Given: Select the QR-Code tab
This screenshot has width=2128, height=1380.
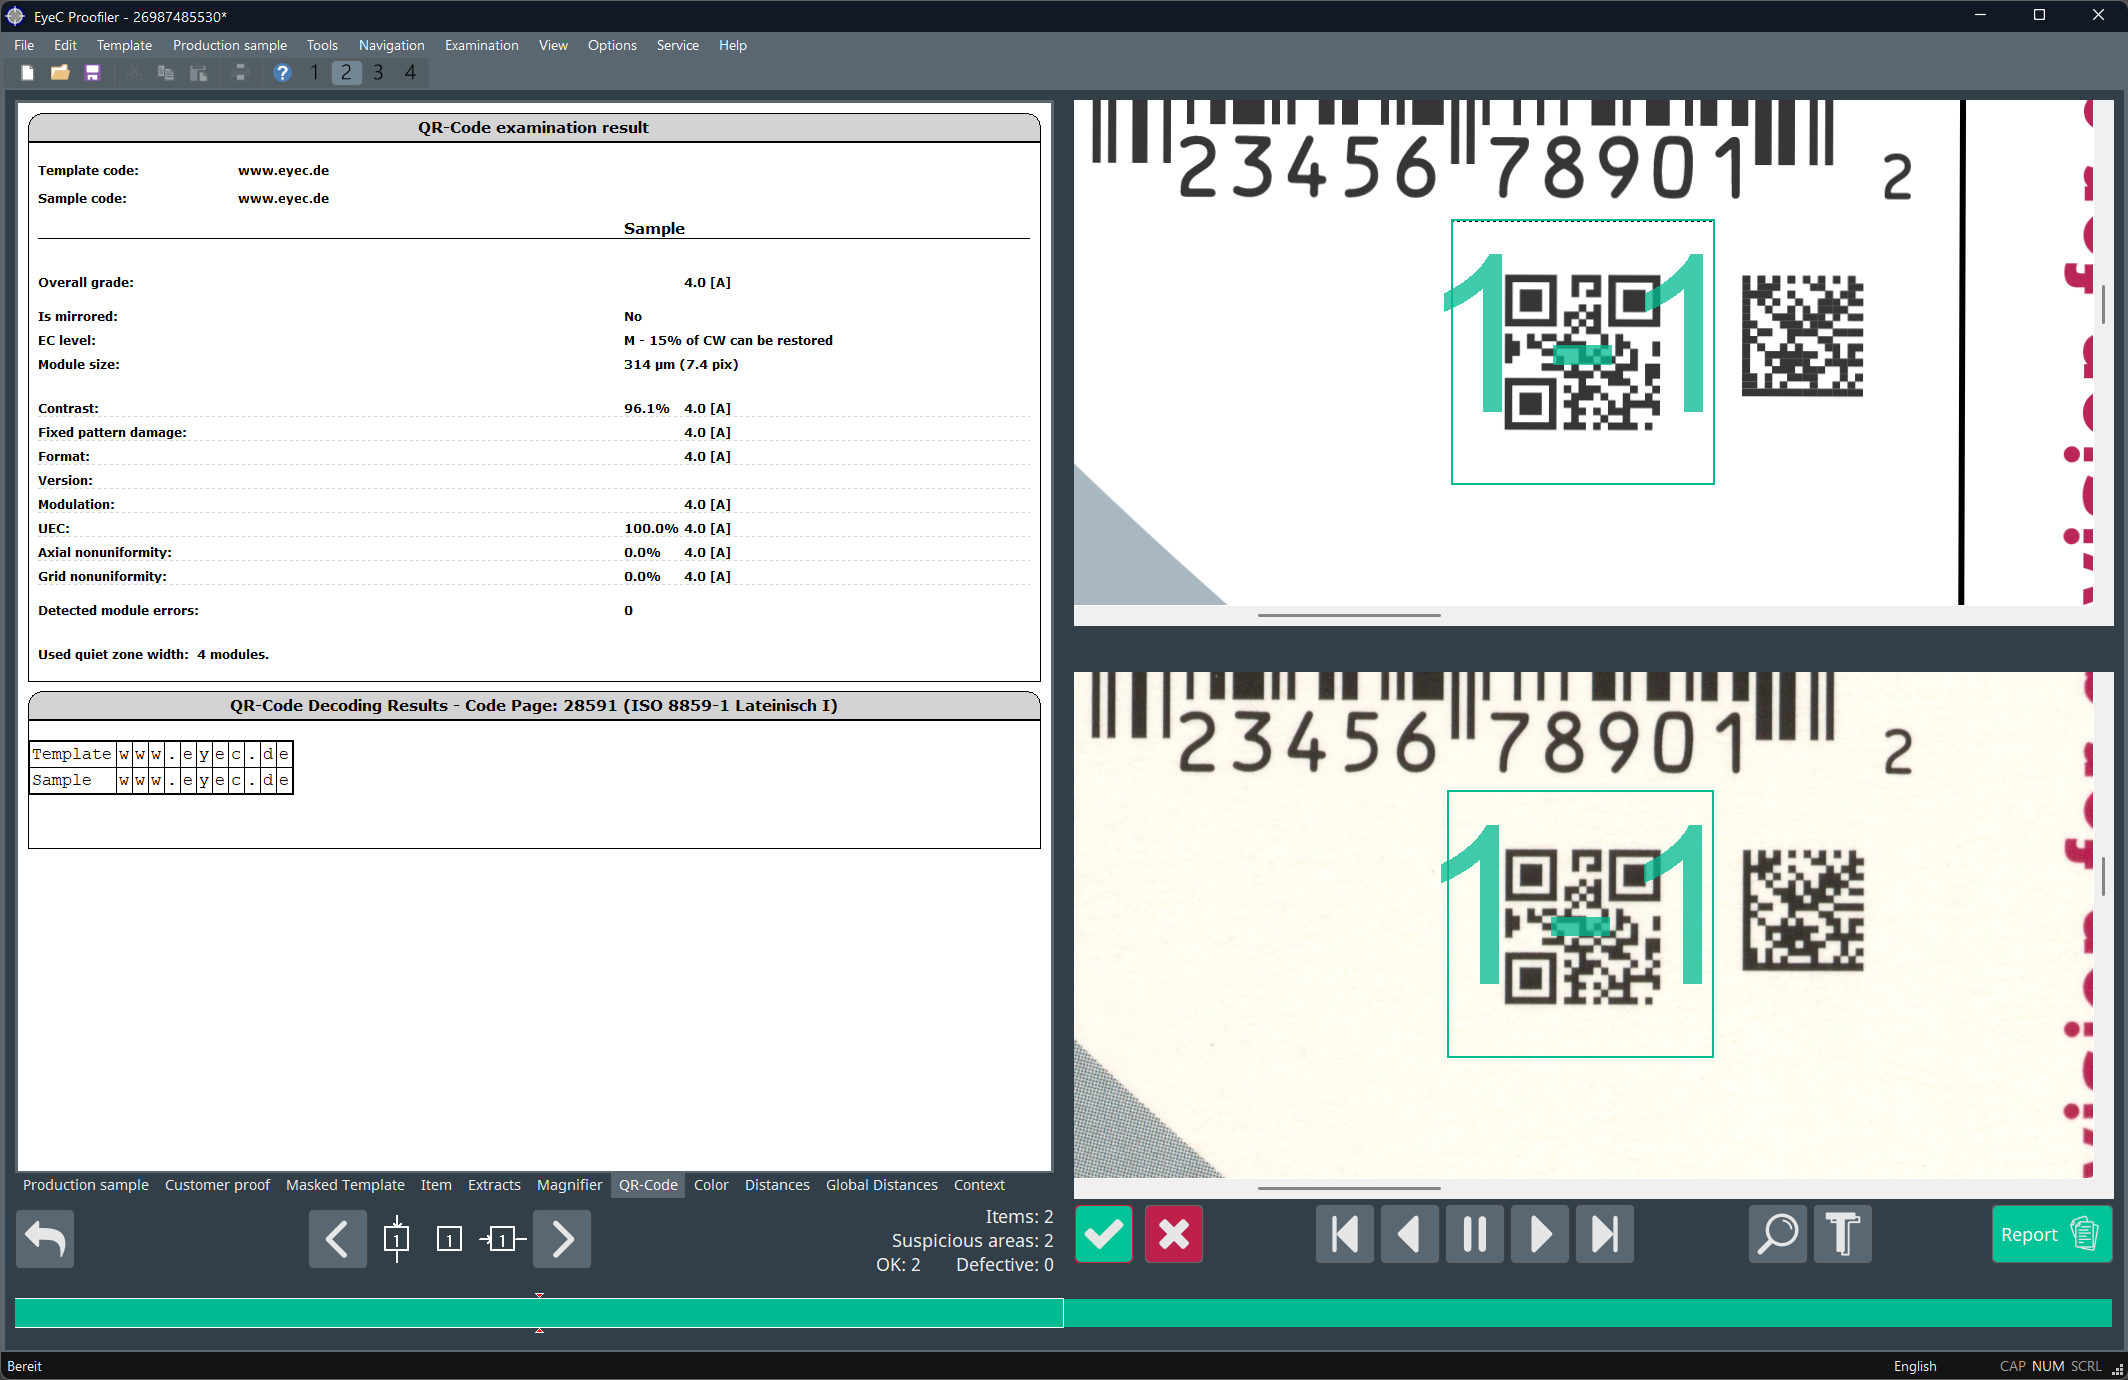Looking at the screenshot, I should pos(648,1185).
